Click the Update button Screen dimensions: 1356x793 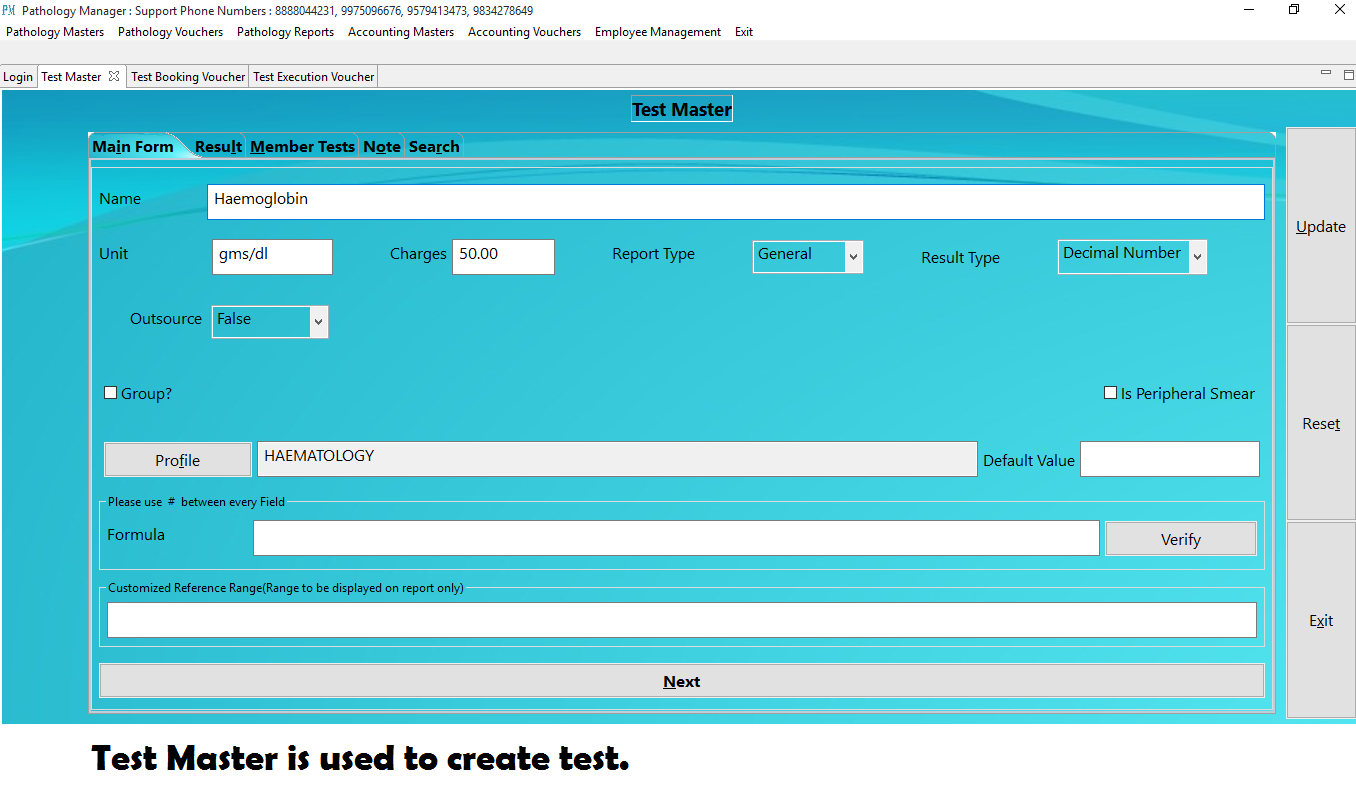1321,226
